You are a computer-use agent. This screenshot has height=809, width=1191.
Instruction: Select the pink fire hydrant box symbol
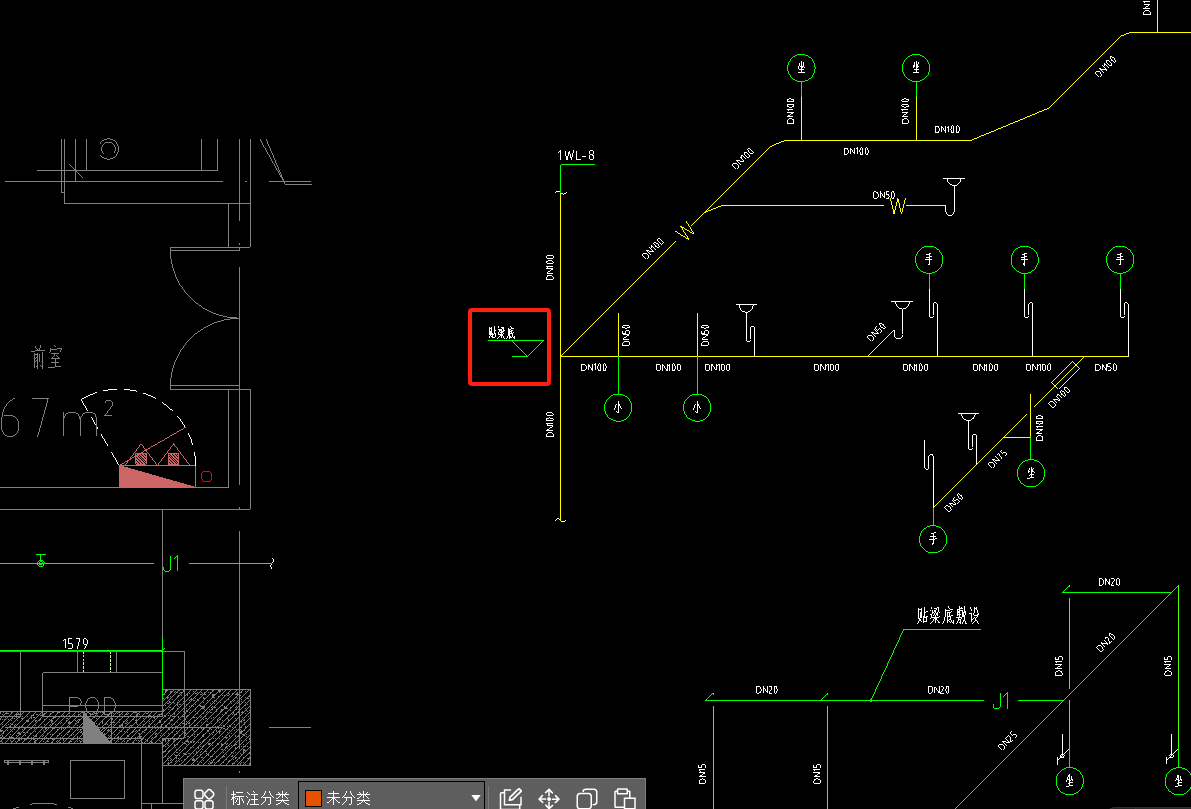156,476
